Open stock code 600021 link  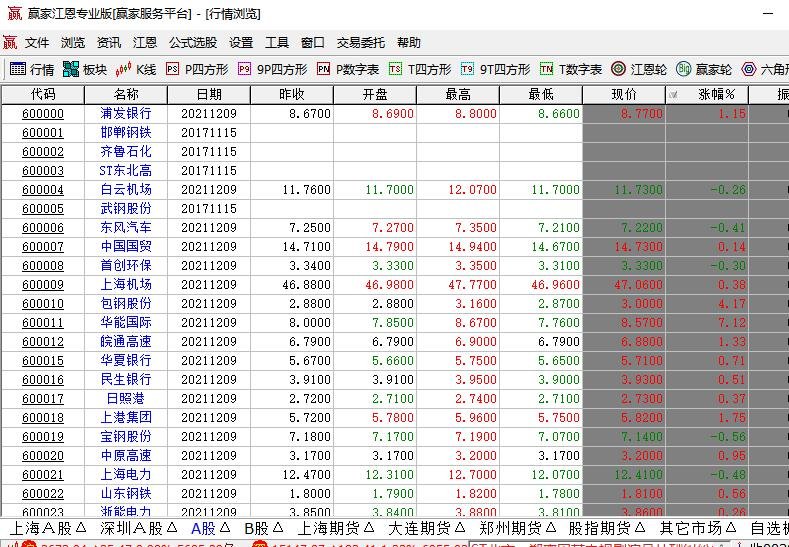(43, 475)
